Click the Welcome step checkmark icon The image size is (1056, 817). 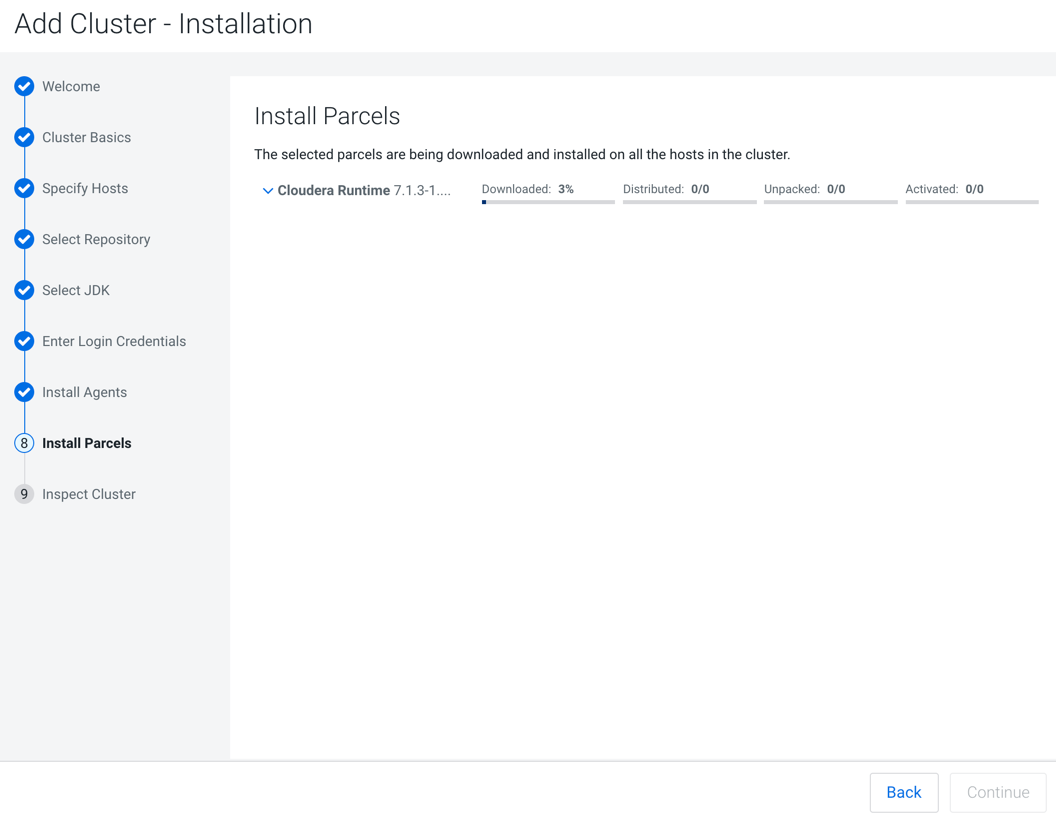pyautogui.click(x=24, y=87)
